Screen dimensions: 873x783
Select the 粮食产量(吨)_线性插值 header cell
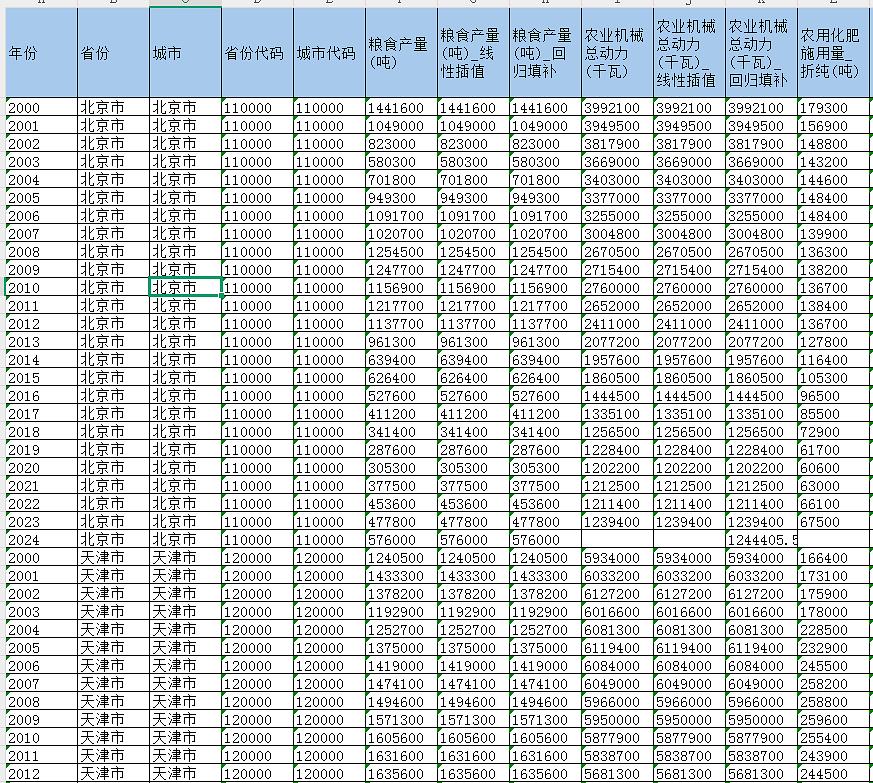click(x=473, y=53)
